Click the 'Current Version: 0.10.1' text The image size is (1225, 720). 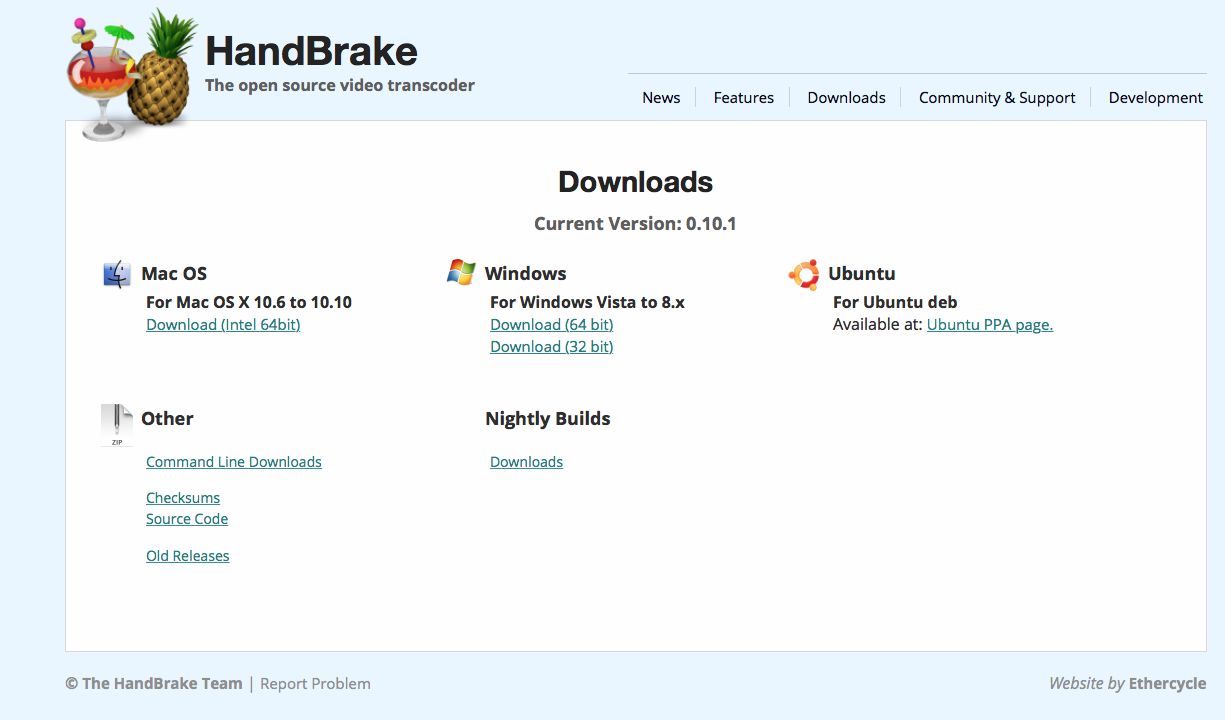(636, 224)
